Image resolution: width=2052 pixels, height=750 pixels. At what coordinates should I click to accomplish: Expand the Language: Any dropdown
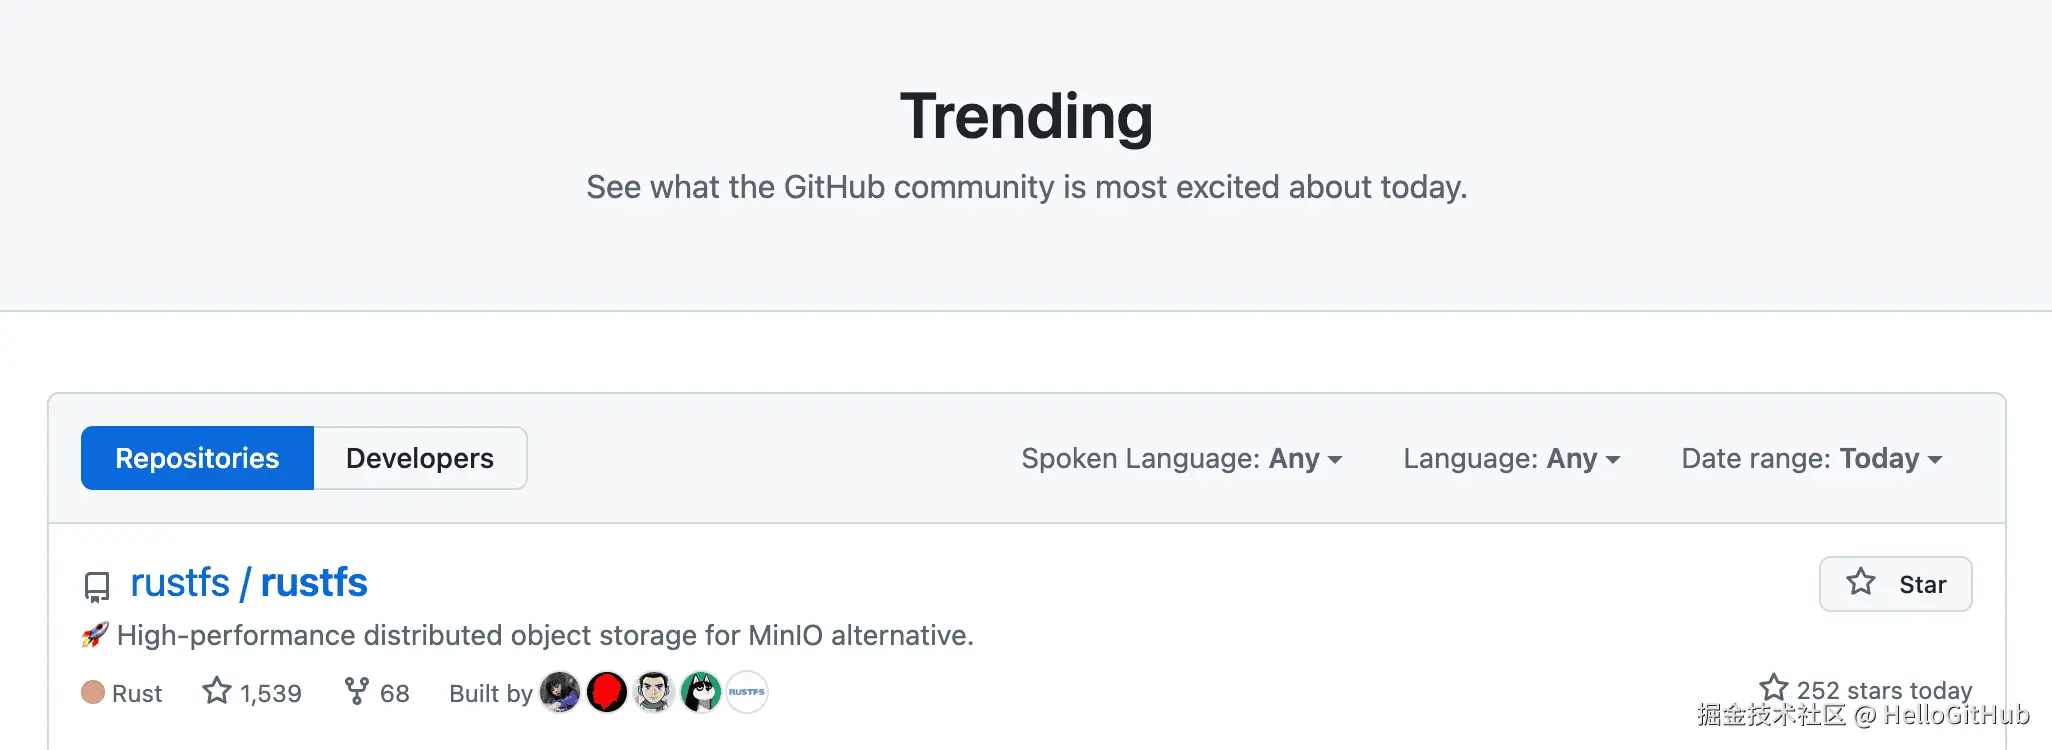[x=1511, y=459]
